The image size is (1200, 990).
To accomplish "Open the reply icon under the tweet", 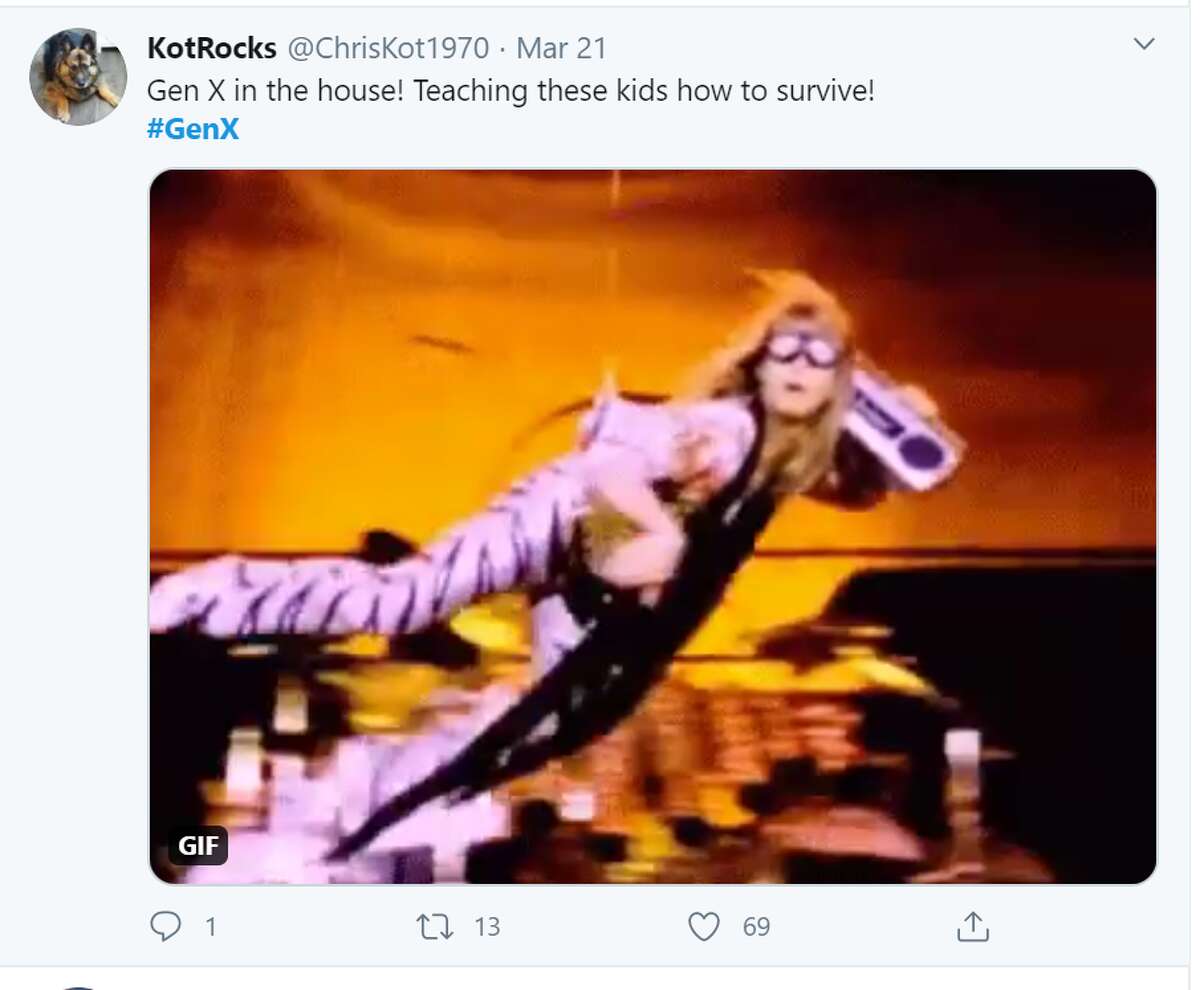I will coord(164,927).
